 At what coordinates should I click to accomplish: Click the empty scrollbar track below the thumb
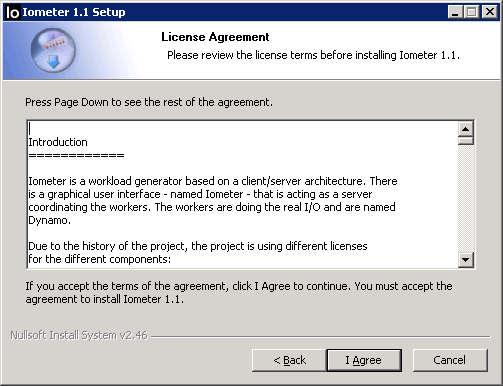pyautogui.click(x=466, y=198)
